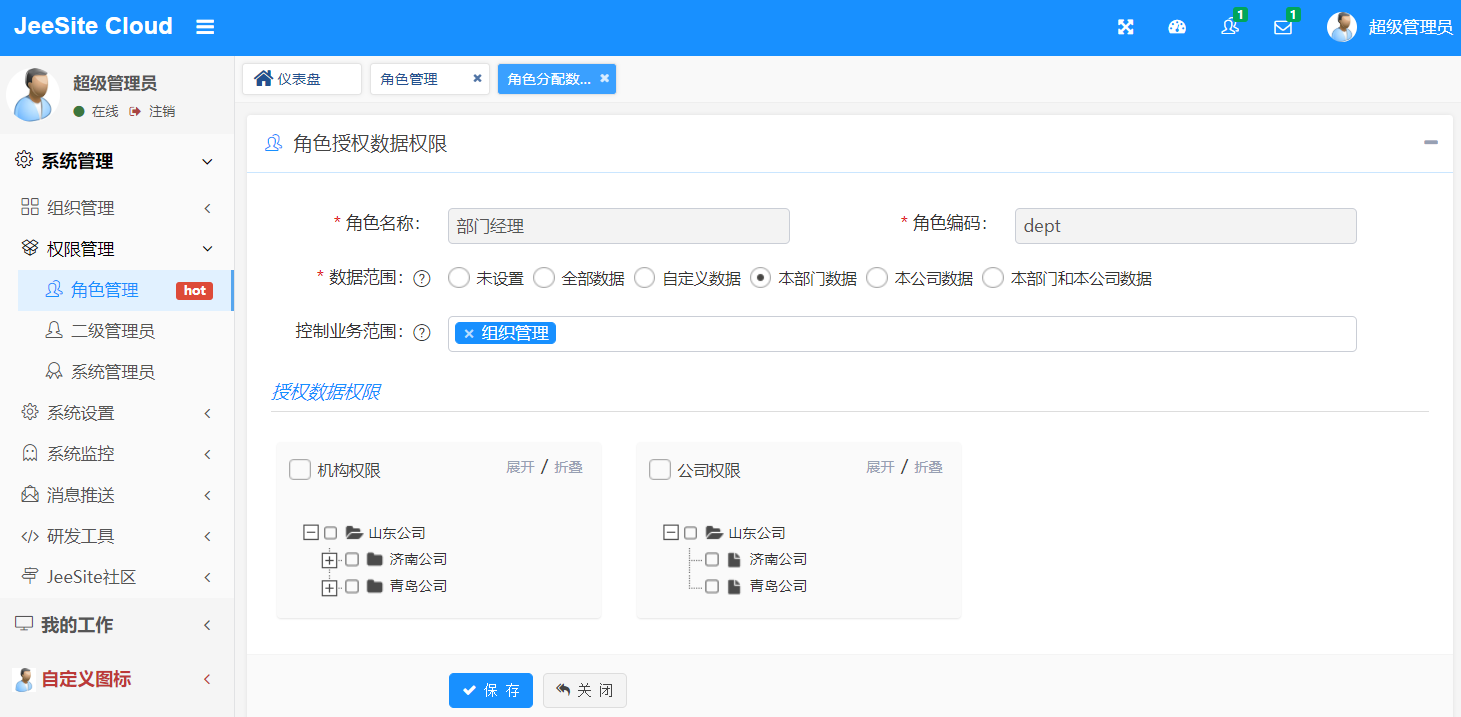Expand 青岛公司 node in 机构权限 tree
This screenshot has width=1461, height=717.
pos(330,588)
